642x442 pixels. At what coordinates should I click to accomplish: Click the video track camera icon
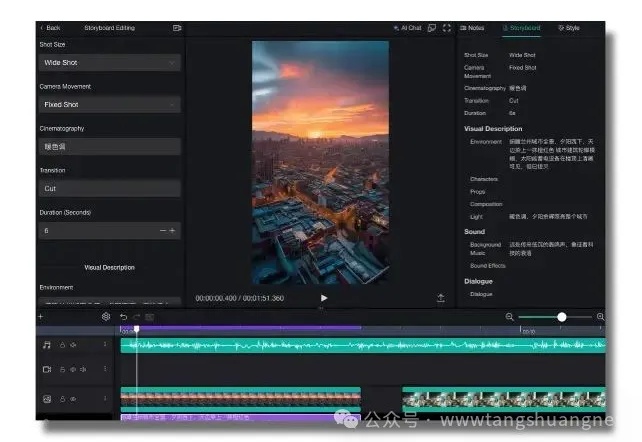[x=47, y=369]
